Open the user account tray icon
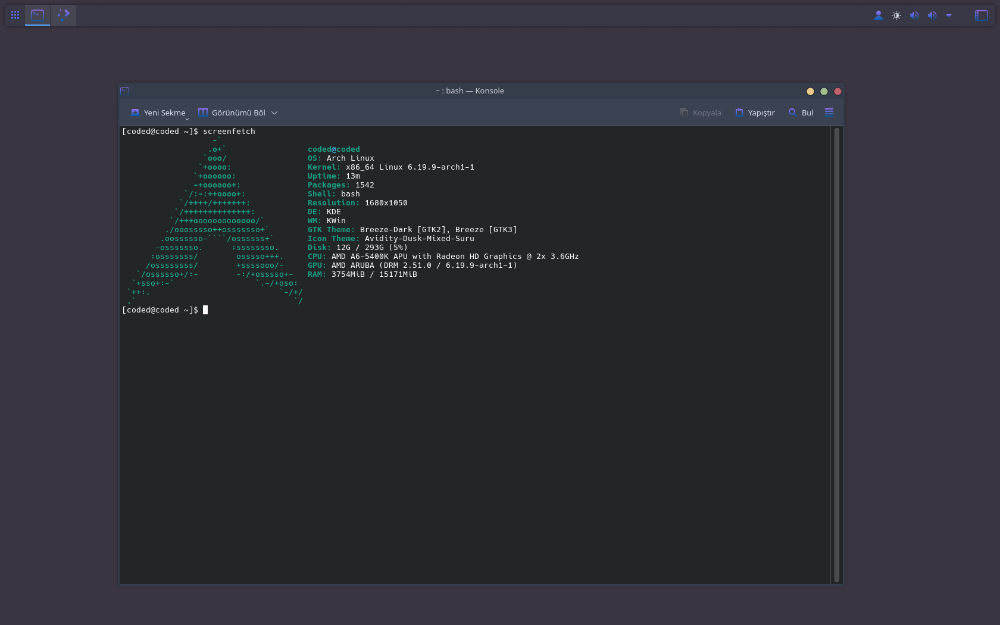 878,15
